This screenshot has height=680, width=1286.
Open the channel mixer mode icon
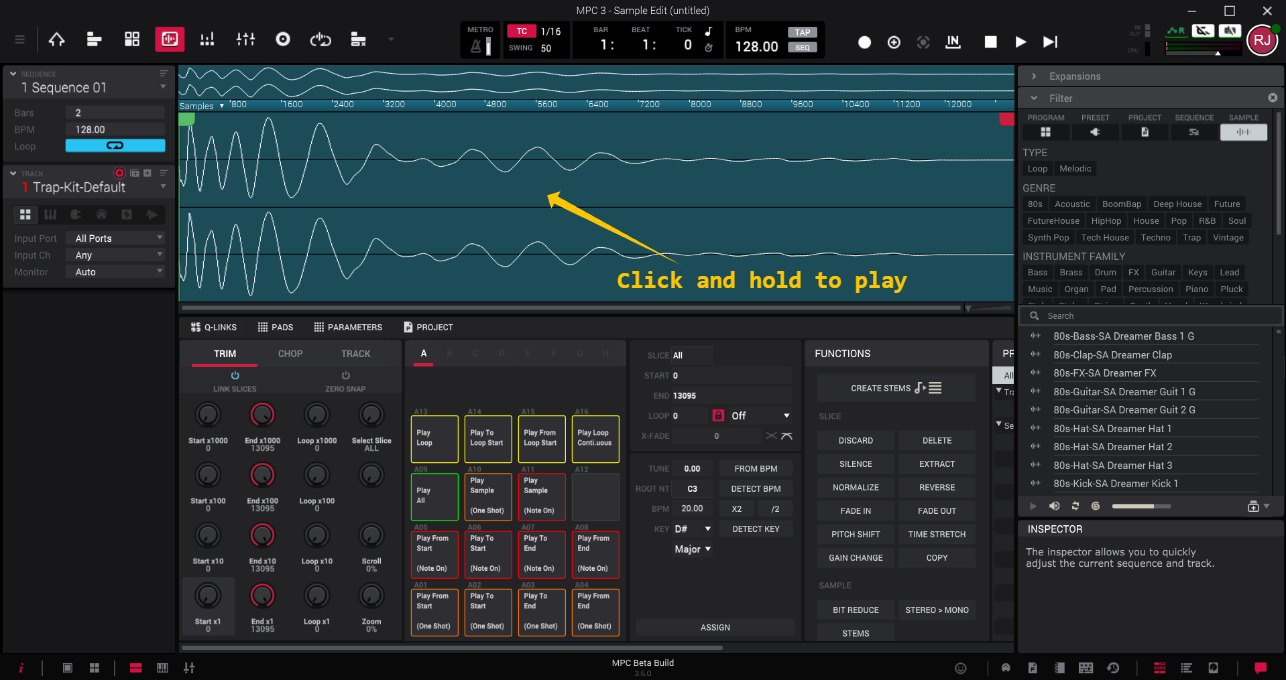[245, 39]
